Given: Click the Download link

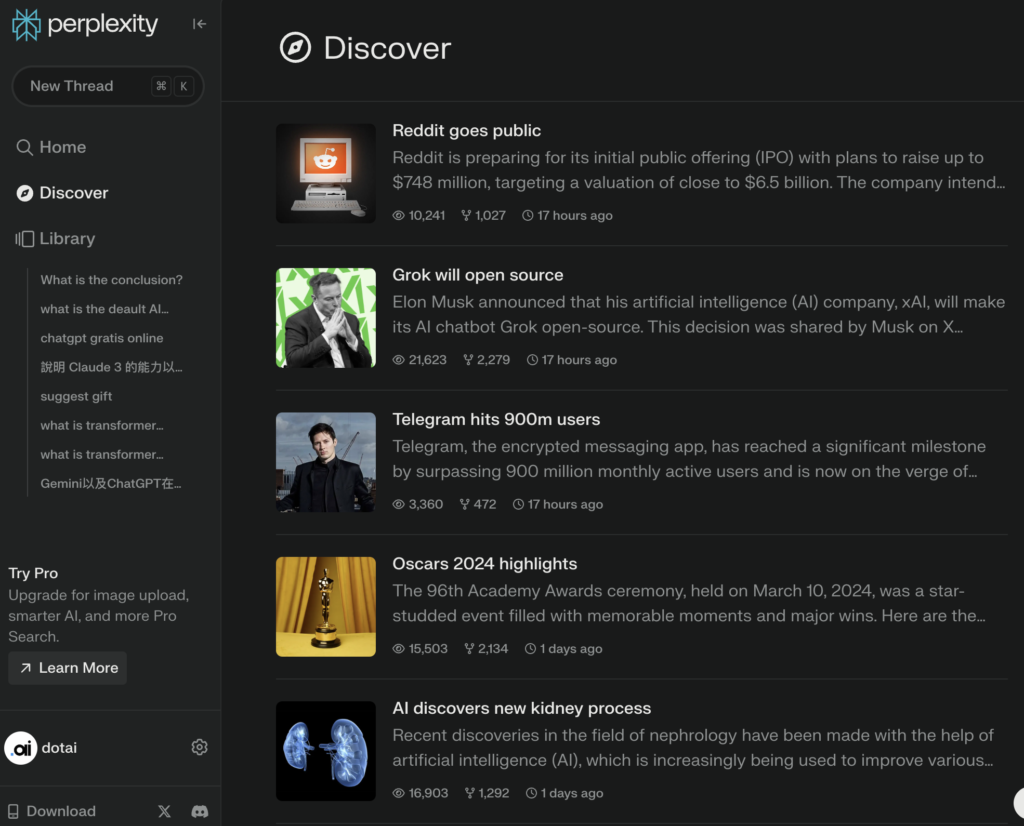Looking at the screenshot, I should [x=61, y=811].
